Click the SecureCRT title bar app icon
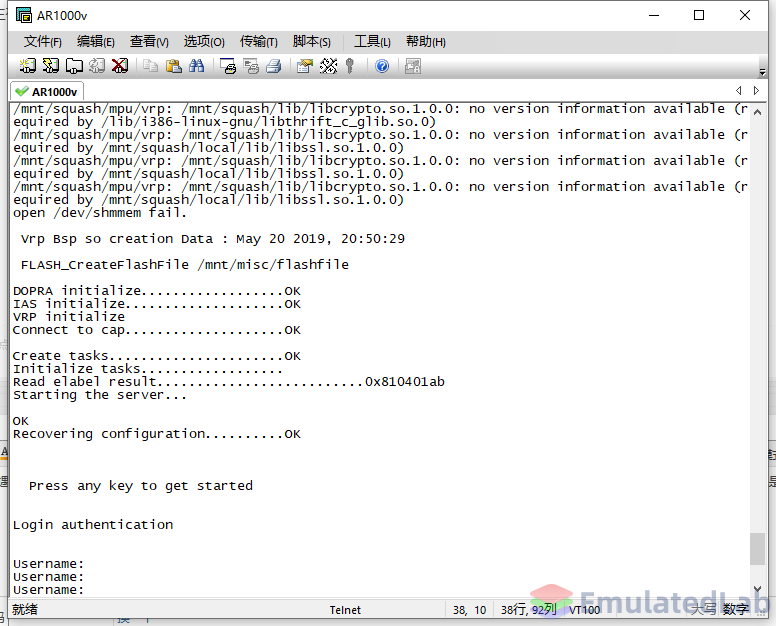 pos(23,15)
